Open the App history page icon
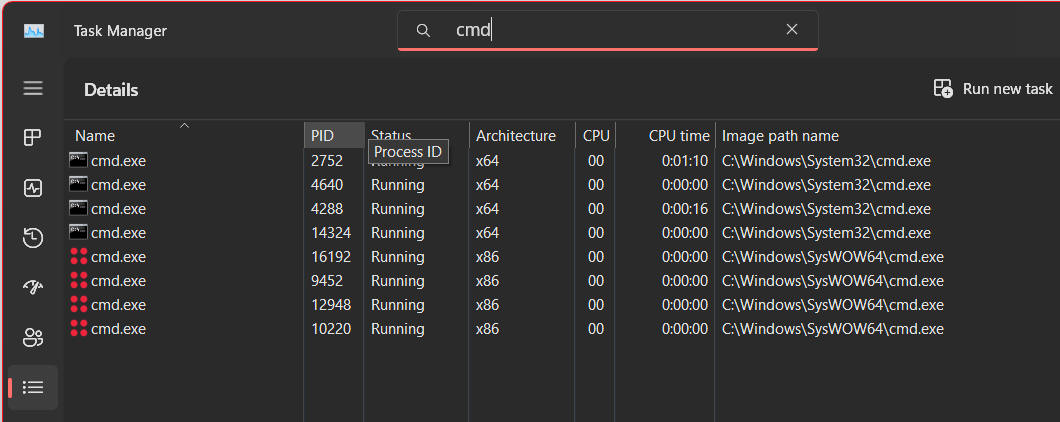Screen dimensions: 1060x422 33,237
